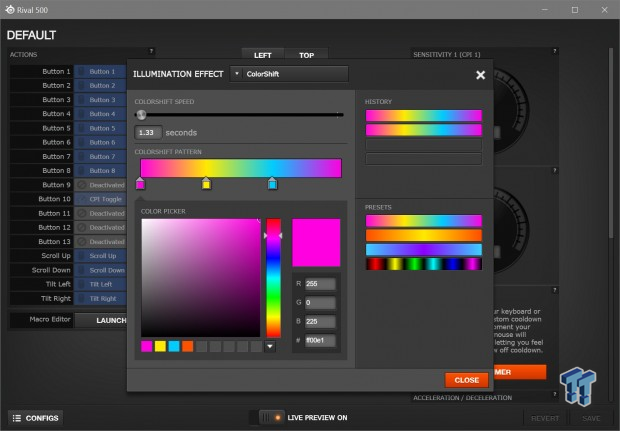Viewport: 620px width, 431px height.
Task: Select the cyan gradient stop marker
Action: tap(272, 183)
